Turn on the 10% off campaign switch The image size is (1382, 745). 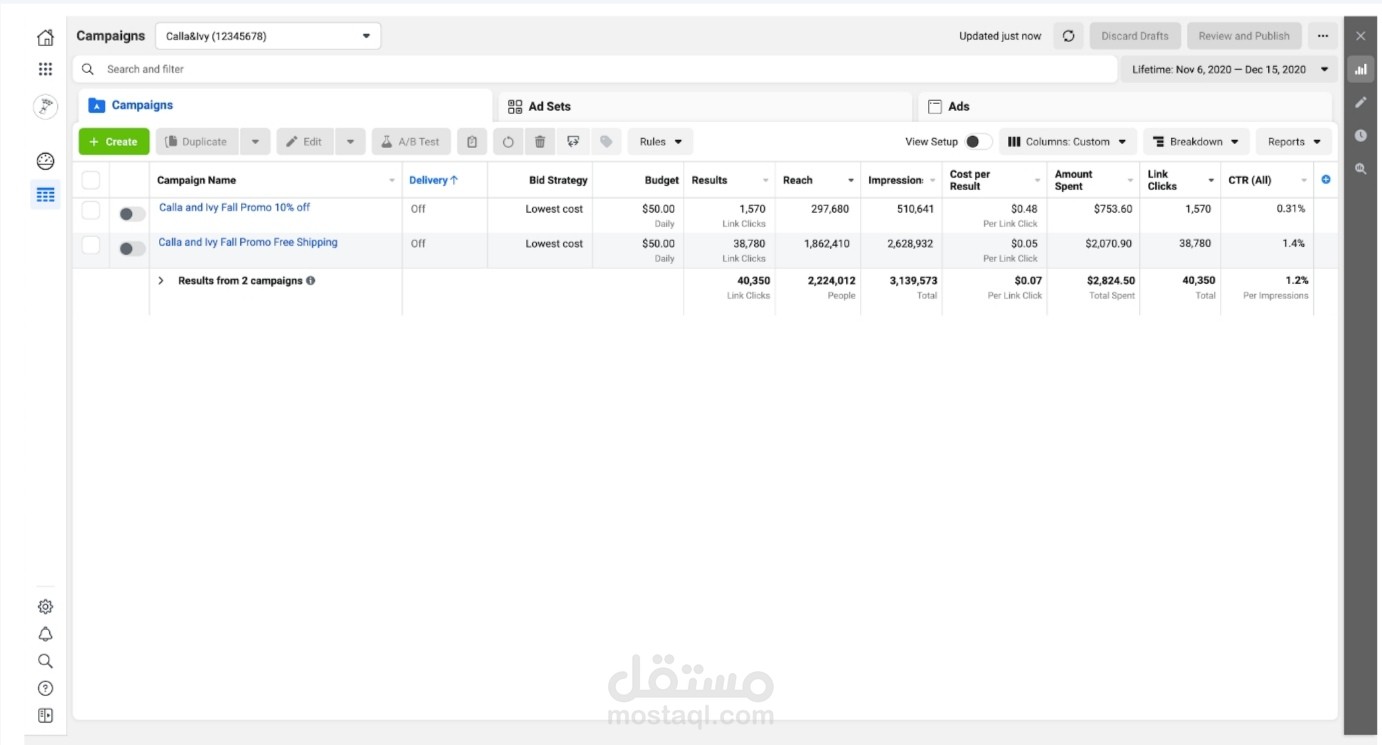(x=131, y=214)
